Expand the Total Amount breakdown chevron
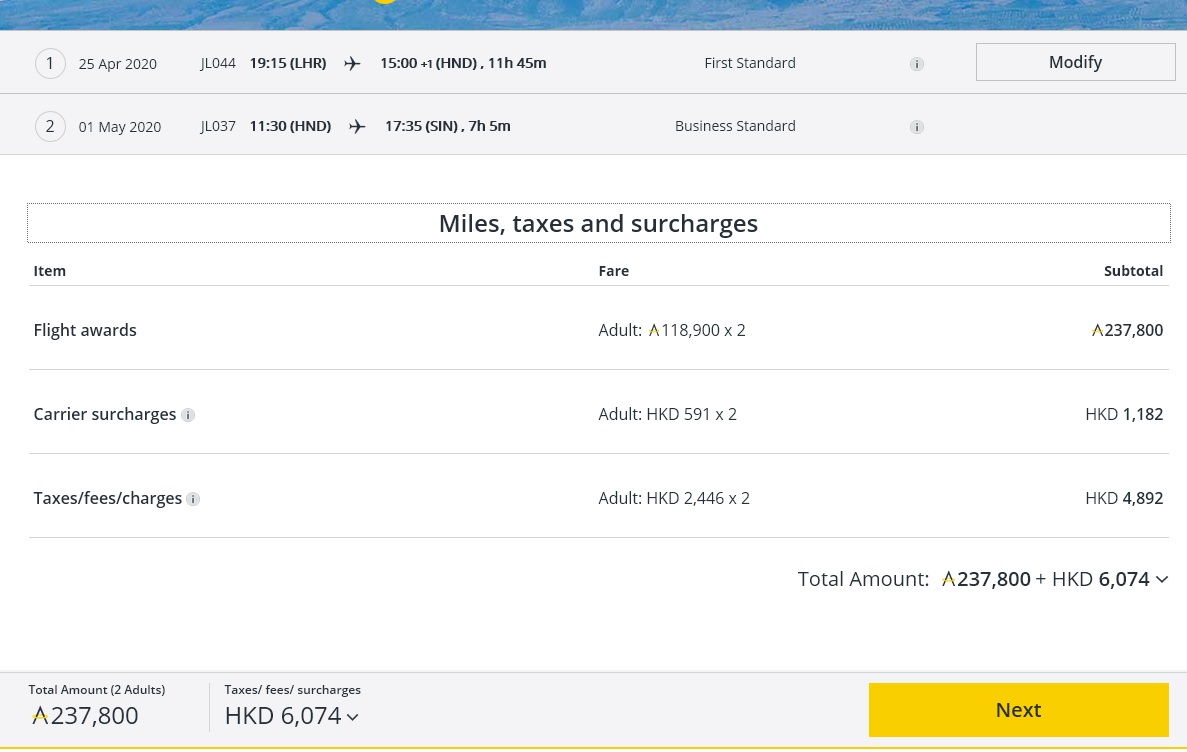The width and height of the screenshot is (1187, 752). (1161, 579)
